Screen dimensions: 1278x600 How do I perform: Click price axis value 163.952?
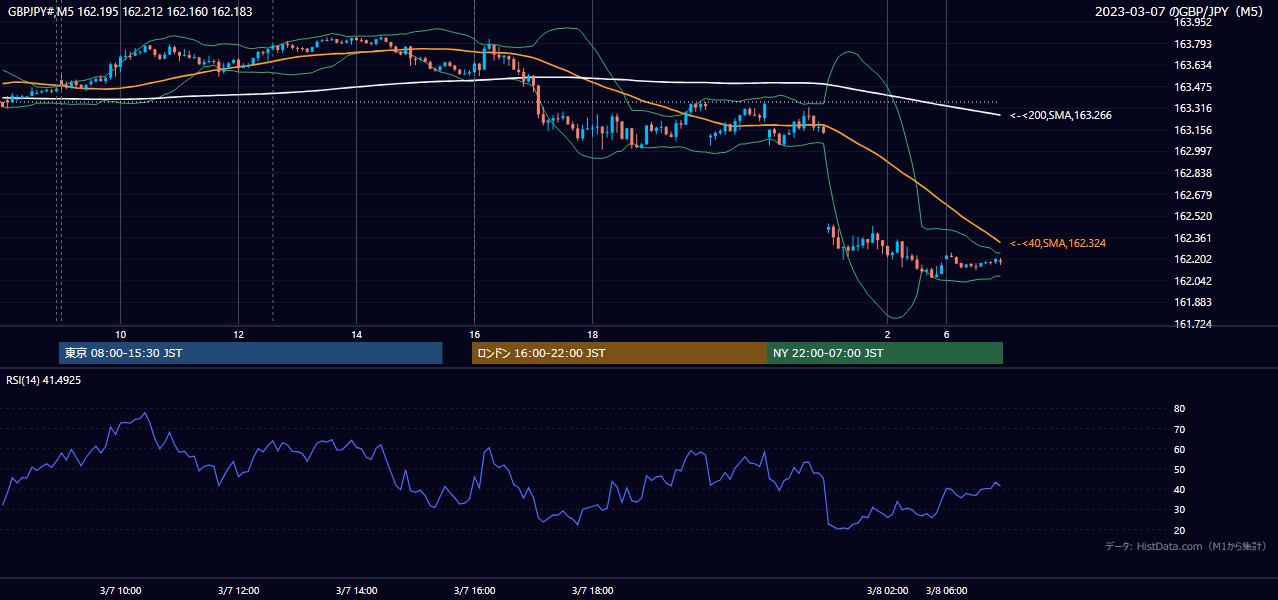[x=1192, y=22]
